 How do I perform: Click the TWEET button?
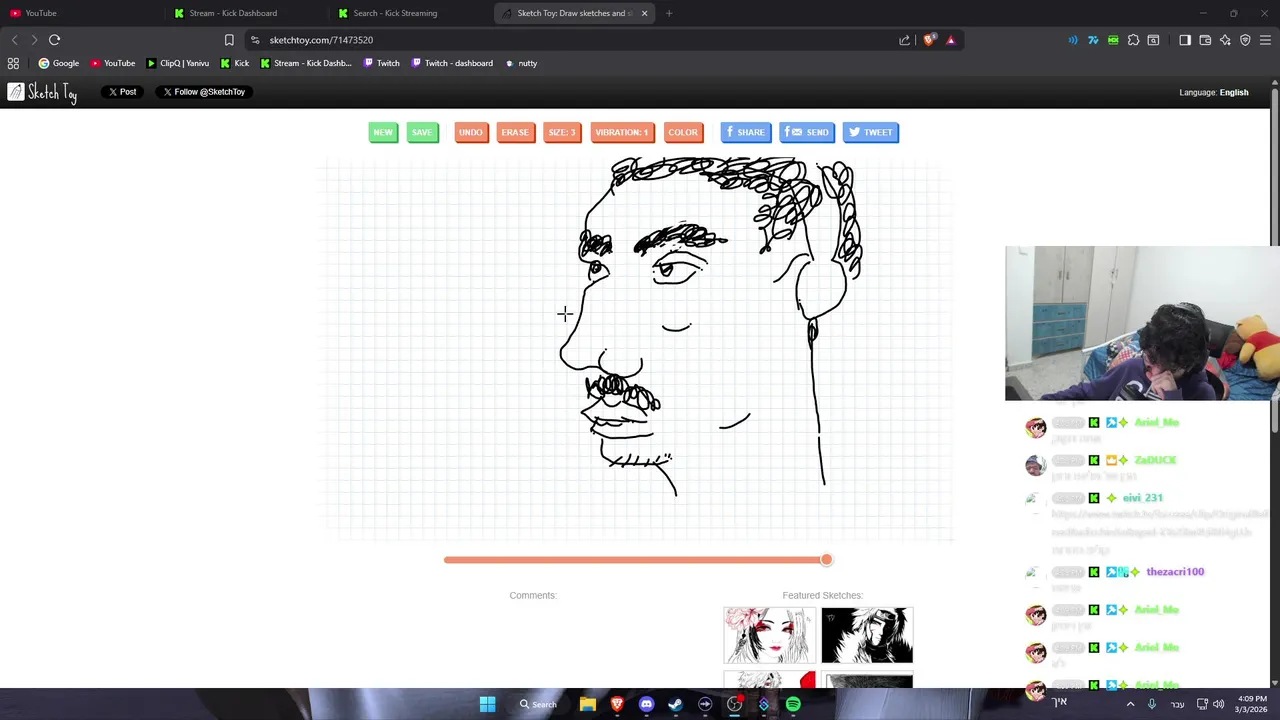(x=870, y=132)
